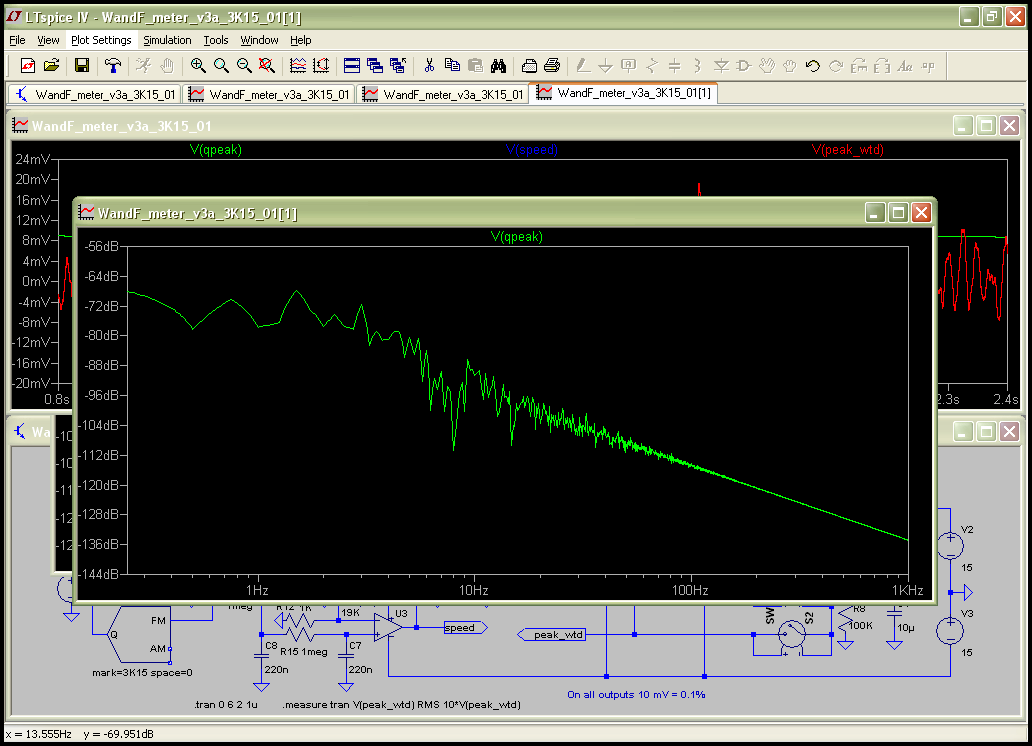The width and height of the screenshot is (1032, 746).
Task: Click the Print icon in toolbar
Action: (551, 66)
